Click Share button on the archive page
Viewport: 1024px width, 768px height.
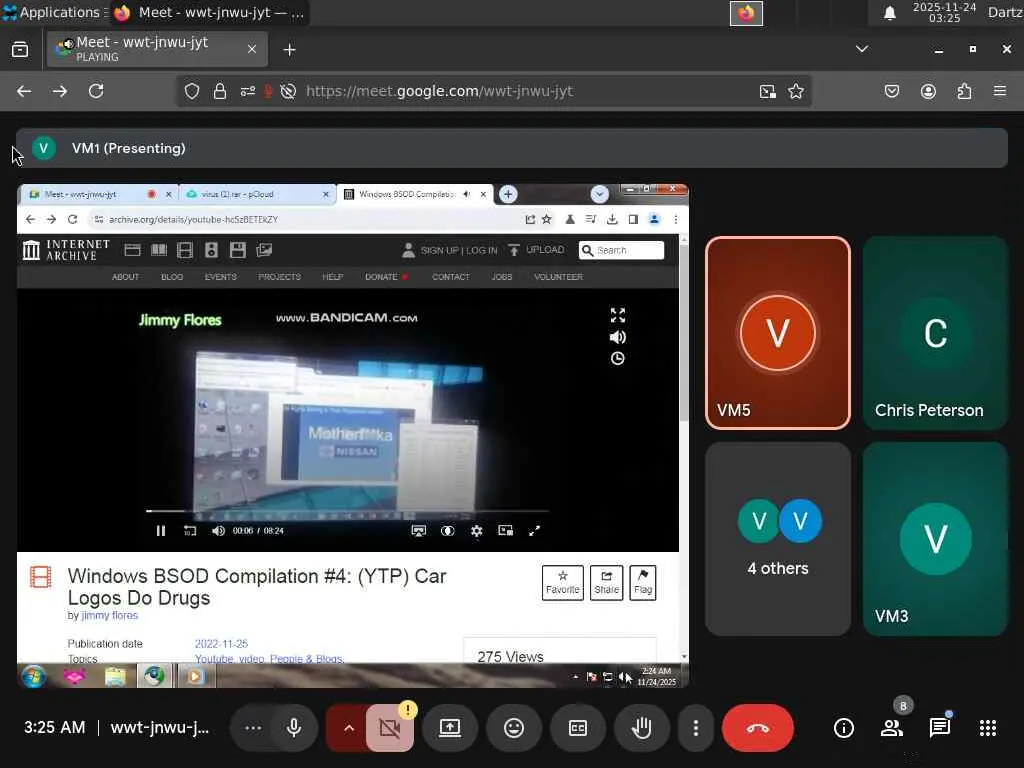tap(606, 582)
